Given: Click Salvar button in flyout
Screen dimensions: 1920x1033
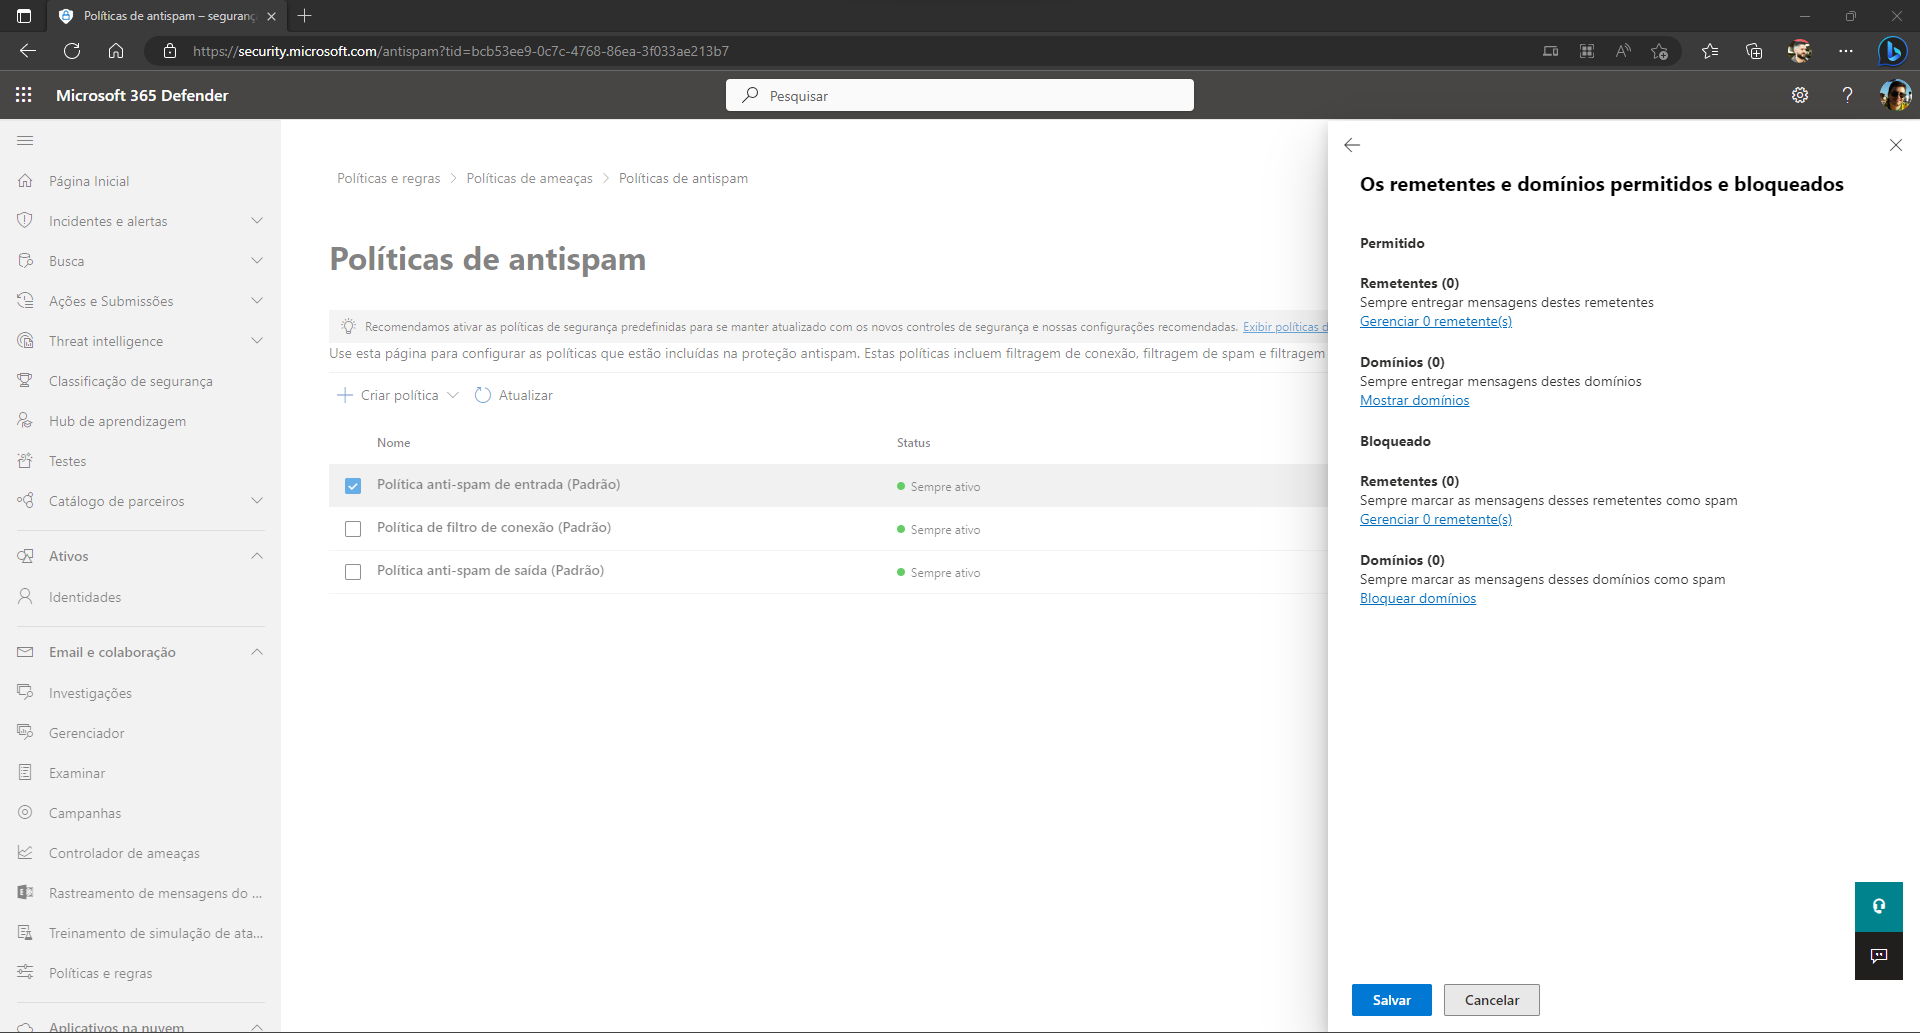Looking at the screenshot, I should pos(1391,1000).
